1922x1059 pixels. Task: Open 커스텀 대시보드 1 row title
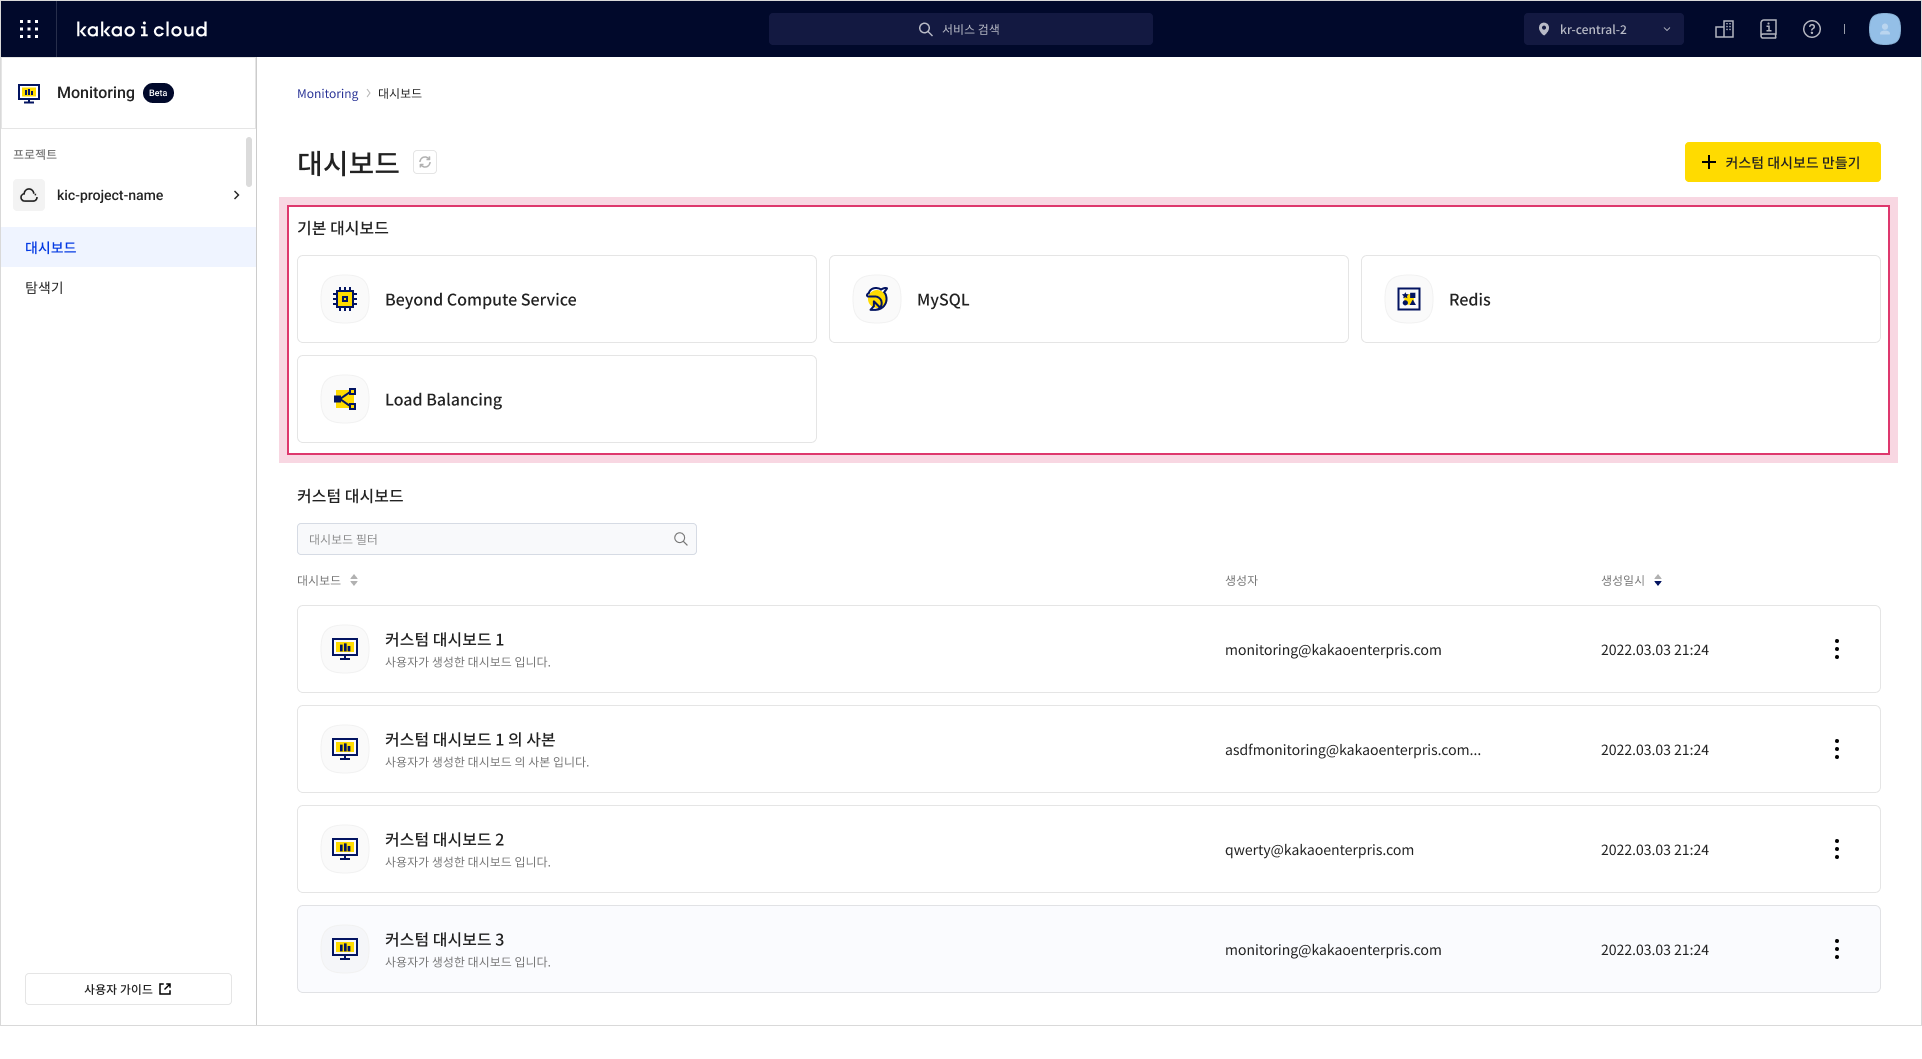444,639
